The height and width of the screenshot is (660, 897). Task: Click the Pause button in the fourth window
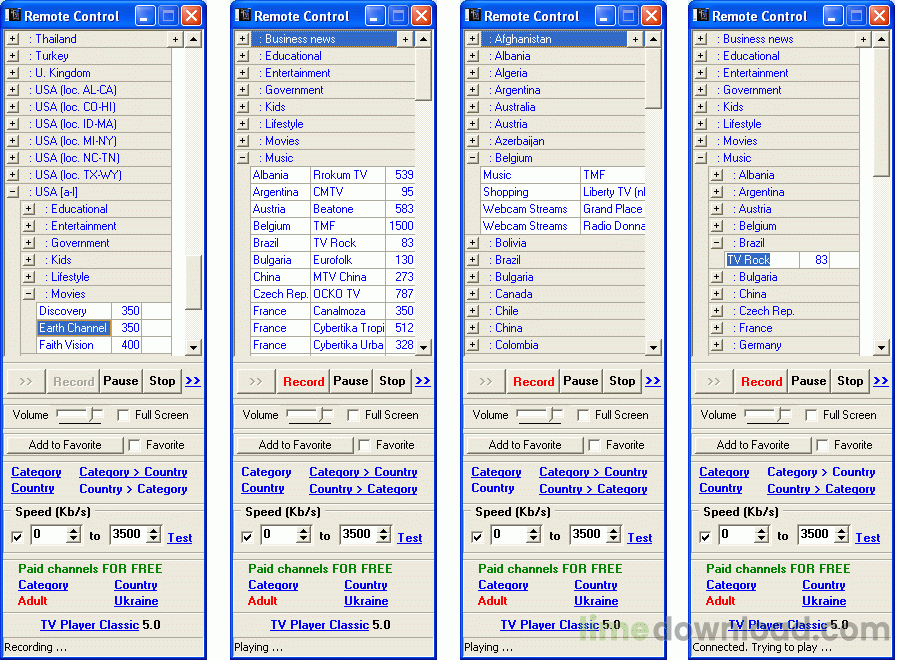click(808, 381)
